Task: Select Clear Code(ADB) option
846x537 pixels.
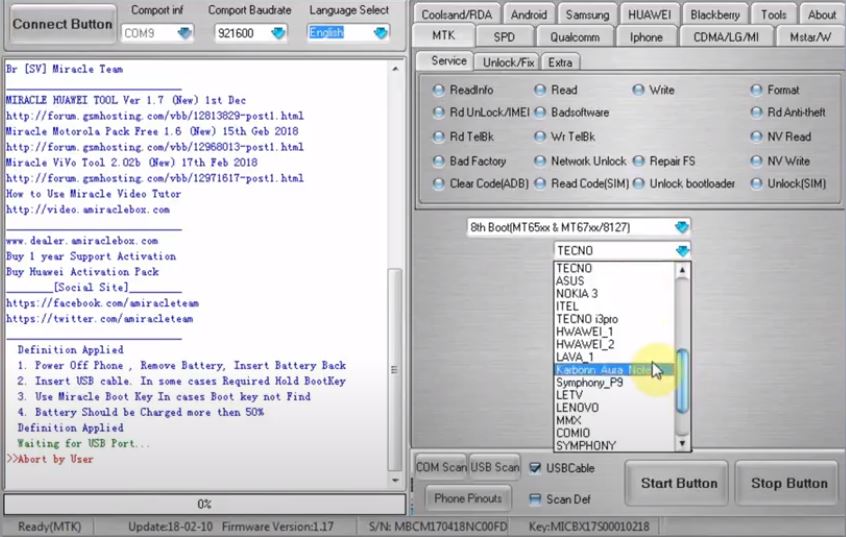Action: click(439, 183)
